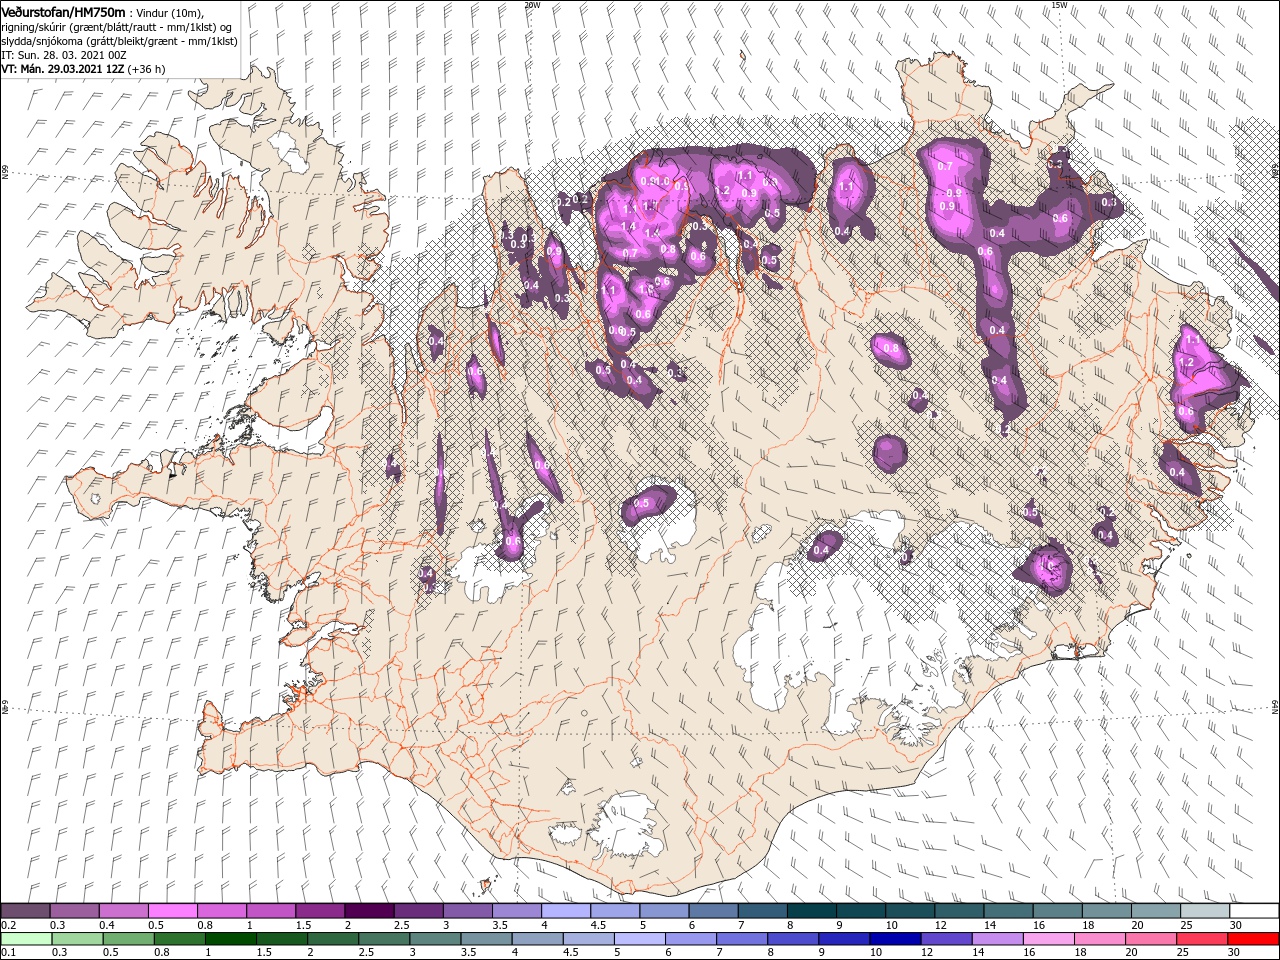Click the bold title 'Veðurstofan/HM750m'

coord(63,12)
